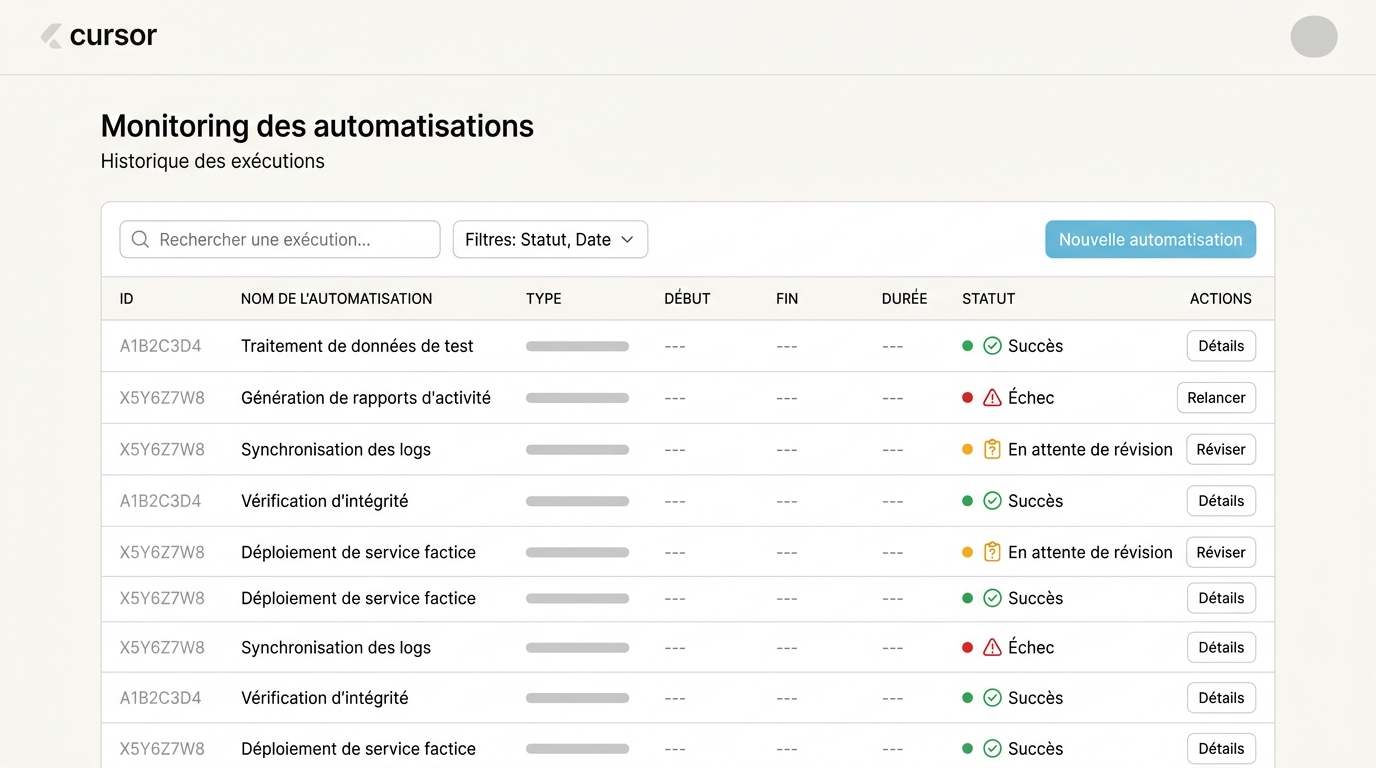1376x768 pixels.
Task: Click the Historique des exécutions subtitle
Action: point(212,161)
